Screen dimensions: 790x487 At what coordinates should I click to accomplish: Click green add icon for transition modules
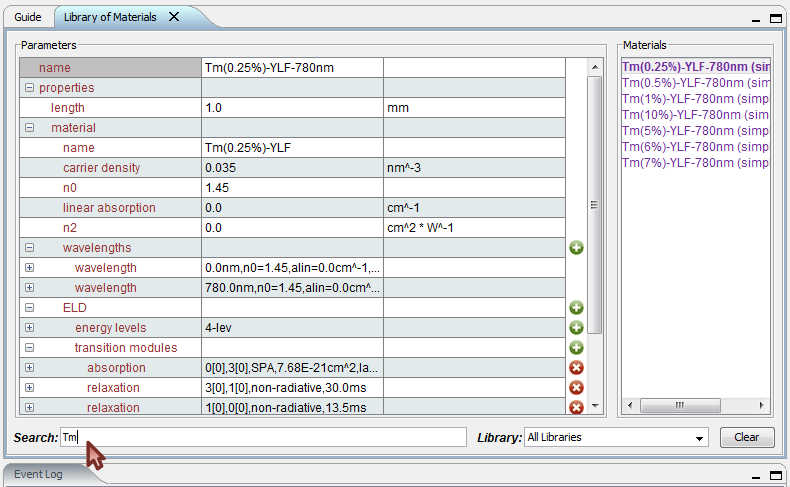576,348
